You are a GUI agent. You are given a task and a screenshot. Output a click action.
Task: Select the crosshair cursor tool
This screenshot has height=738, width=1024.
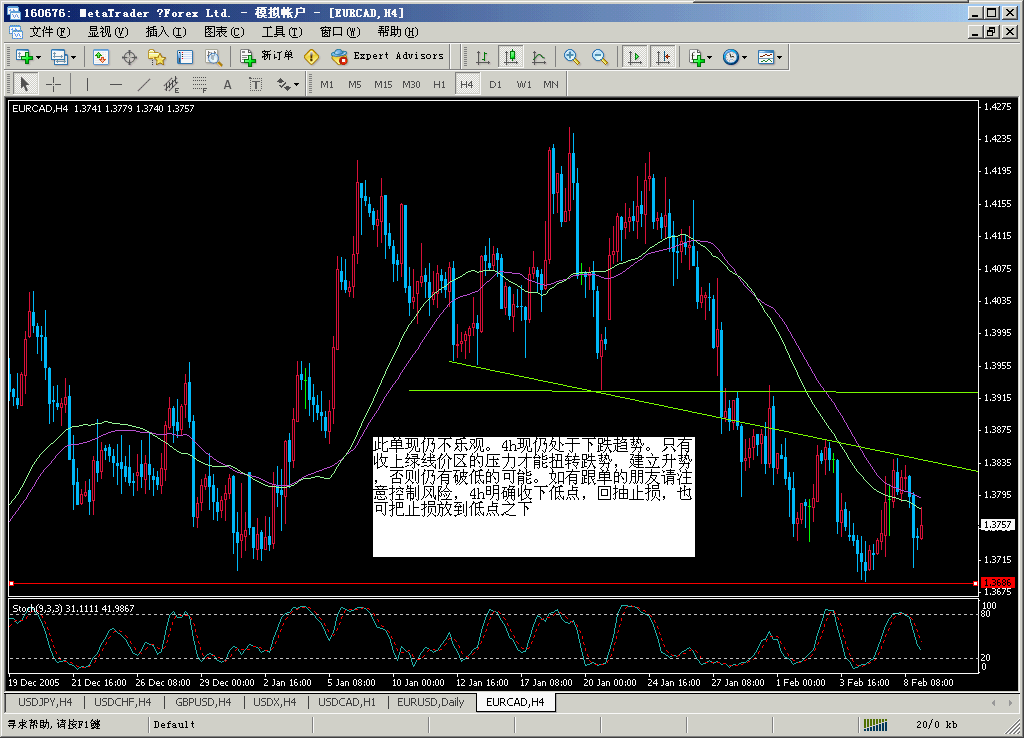coord(54,84)
